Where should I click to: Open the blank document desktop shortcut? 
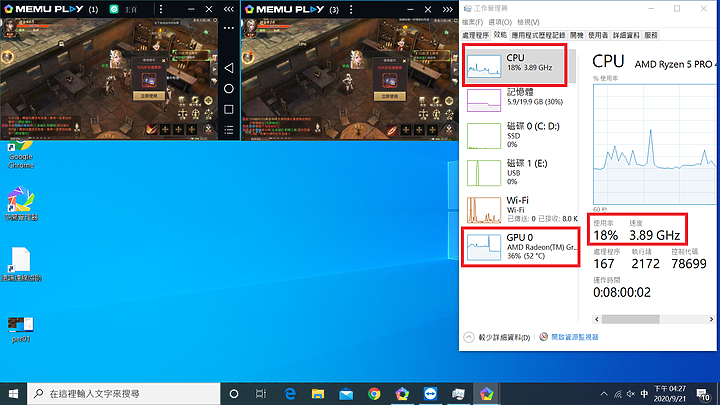click(21, 264)
